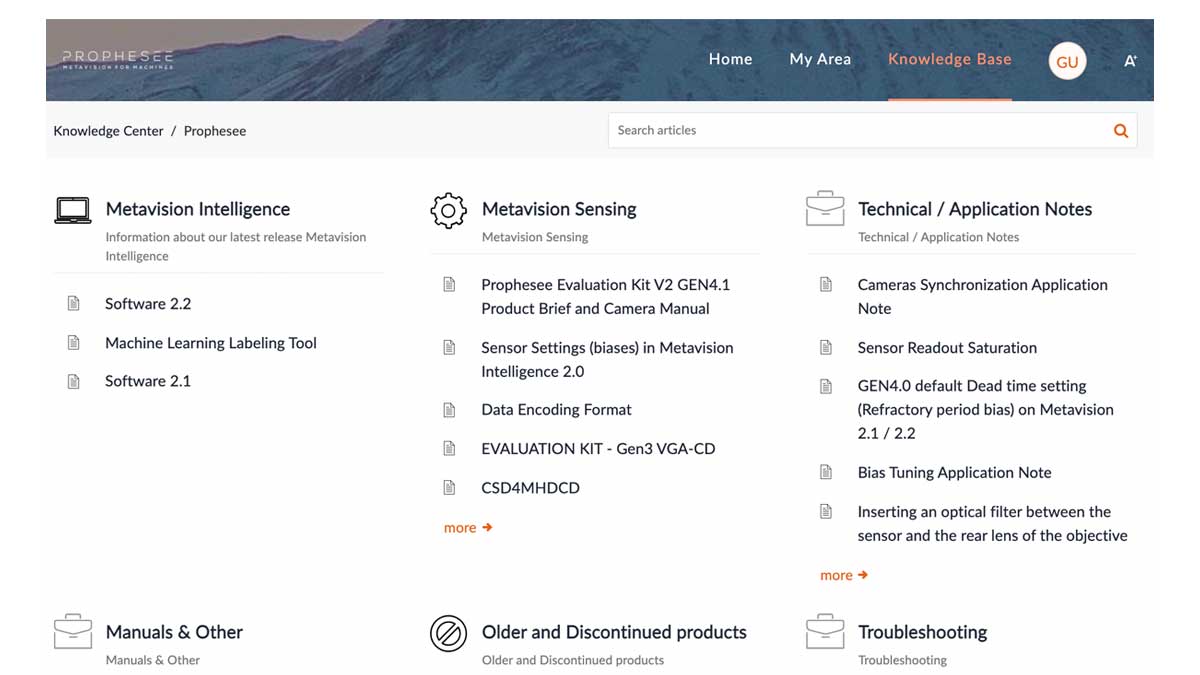
Task: Click the Older and Discontinued products icon
Action: point(448,633)
